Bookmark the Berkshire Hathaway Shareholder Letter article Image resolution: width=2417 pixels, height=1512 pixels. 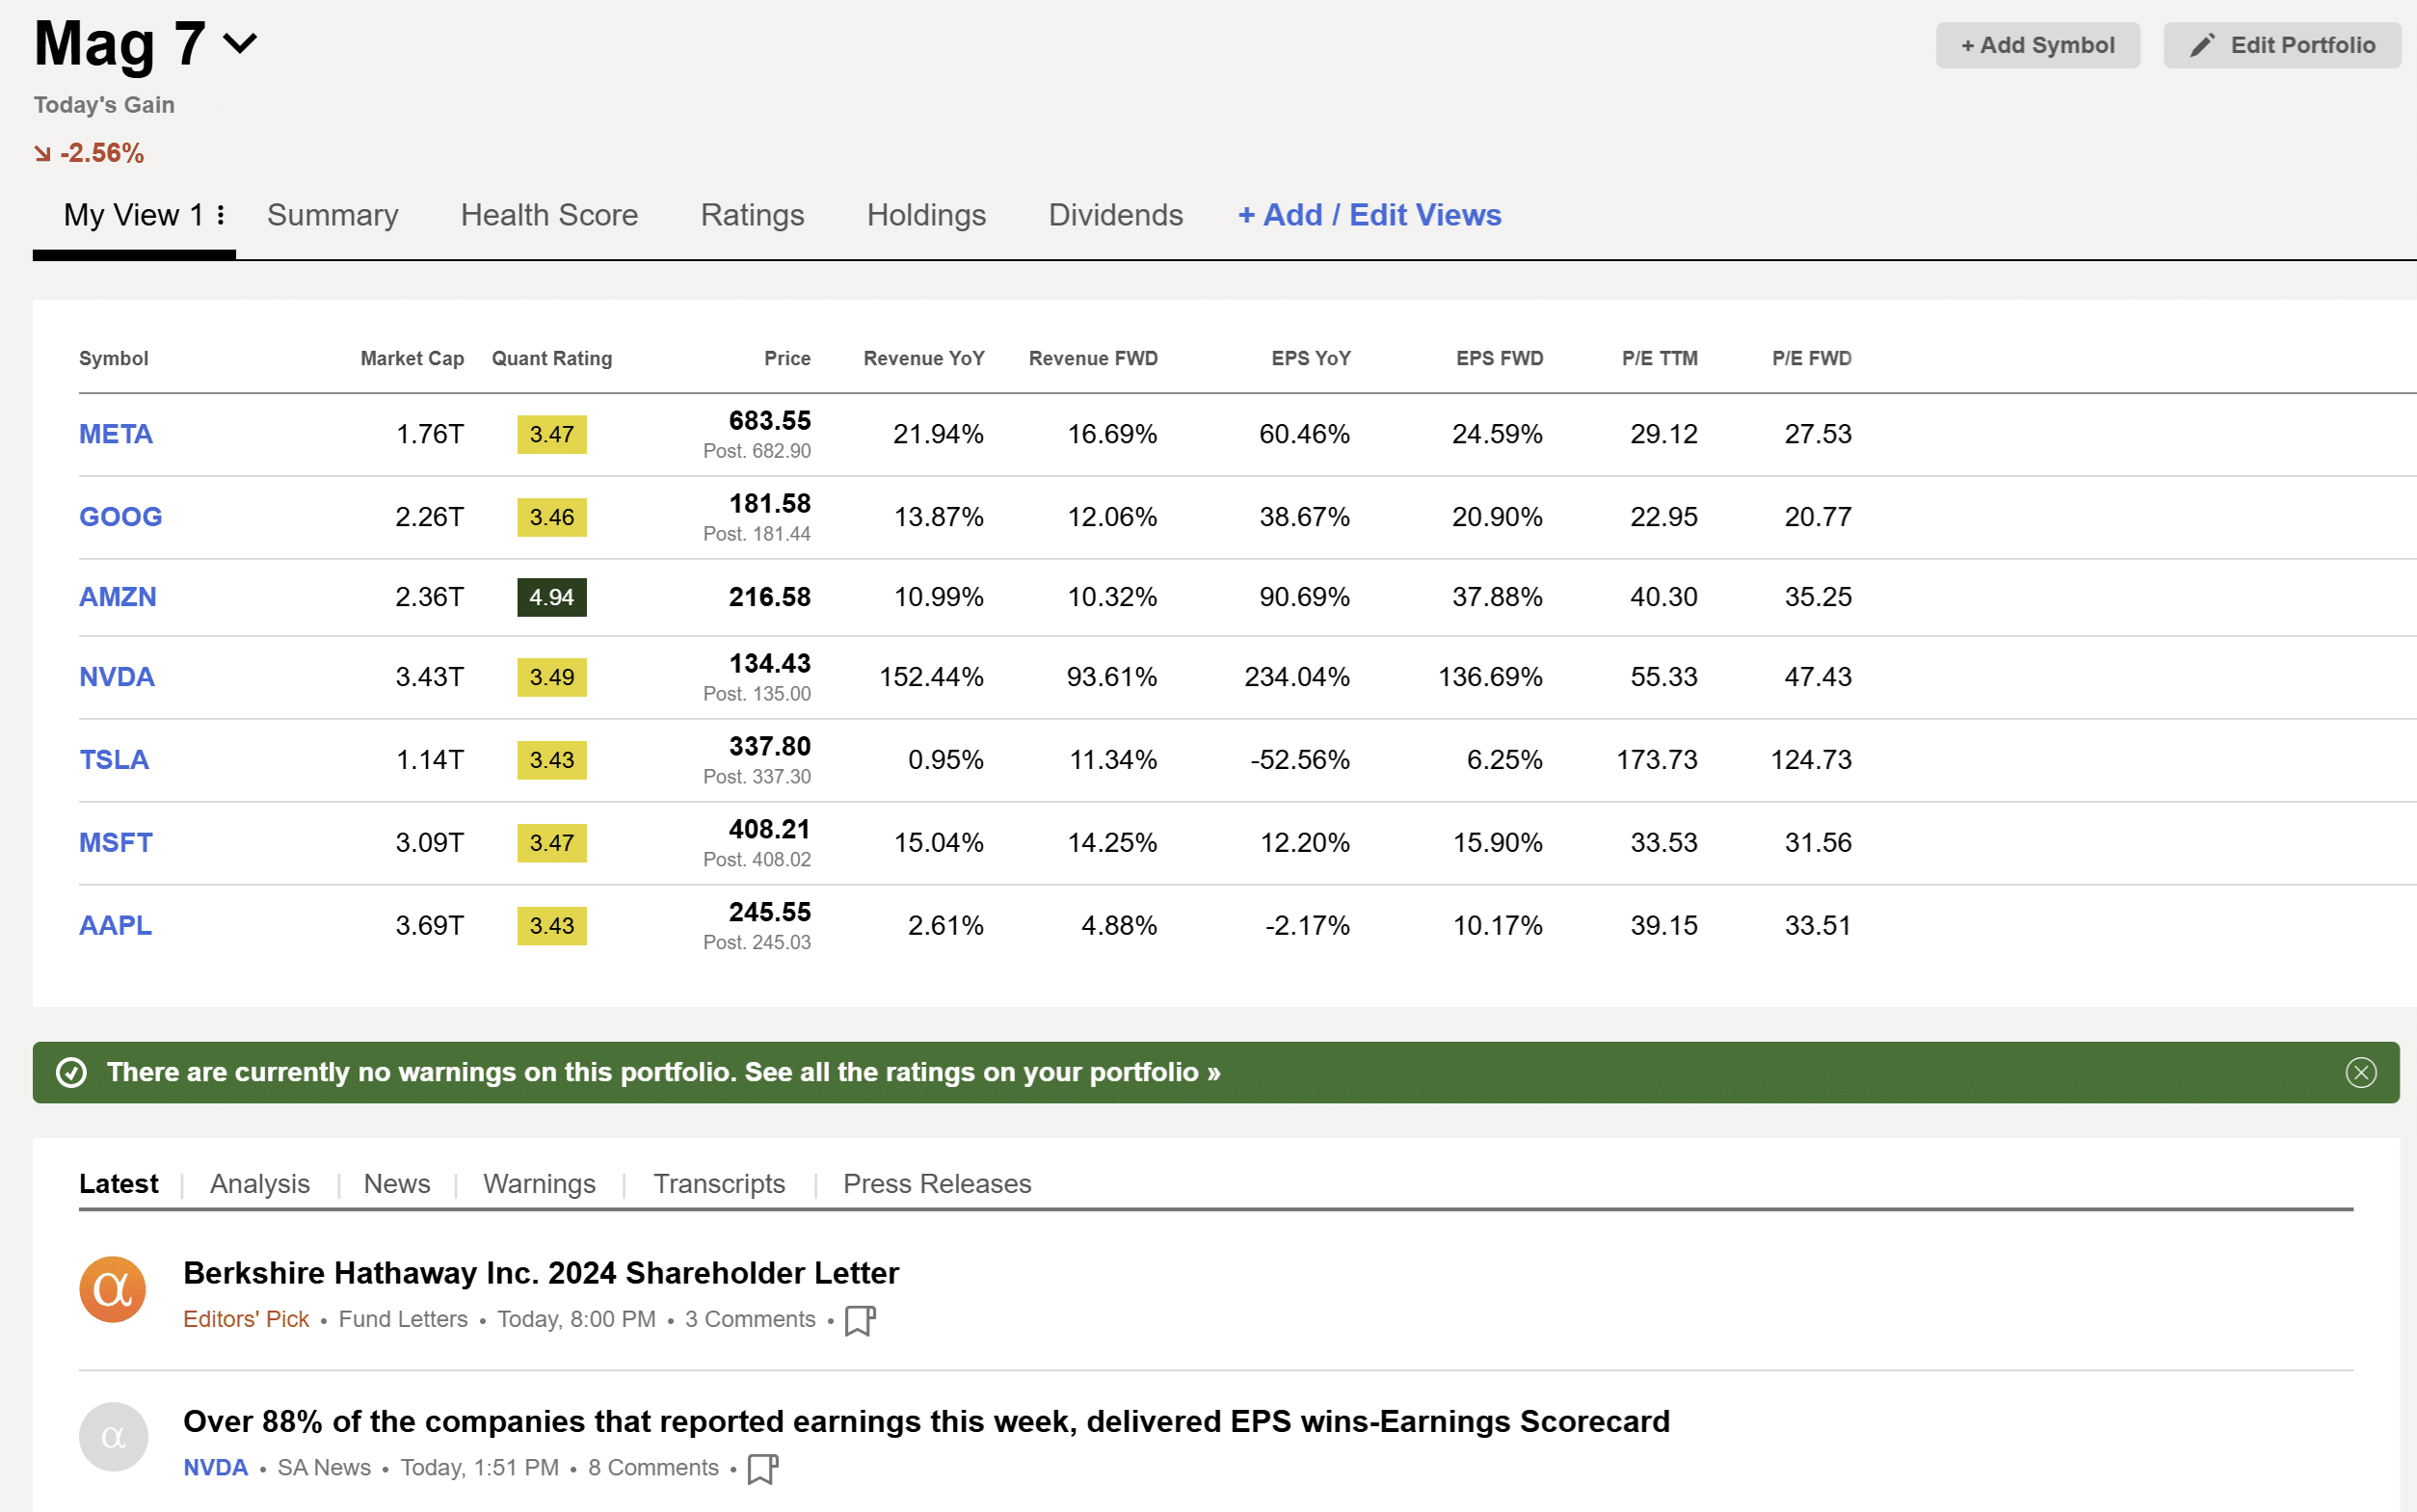[860, 1320]
